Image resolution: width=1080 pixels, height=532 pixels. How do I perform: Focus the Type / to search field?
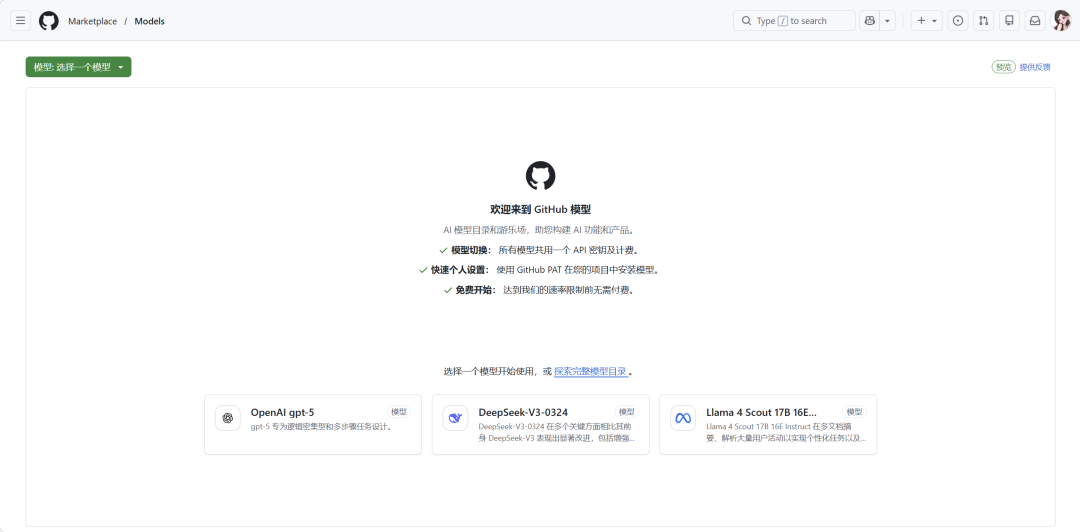797,21
